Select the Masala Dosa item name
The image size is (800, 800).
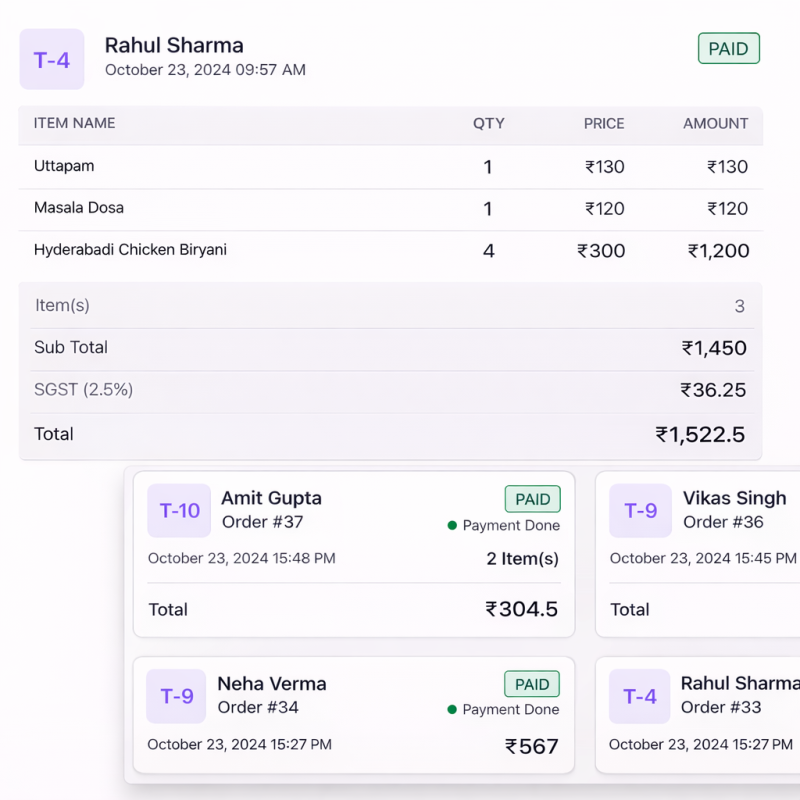(x=79, y=208)
